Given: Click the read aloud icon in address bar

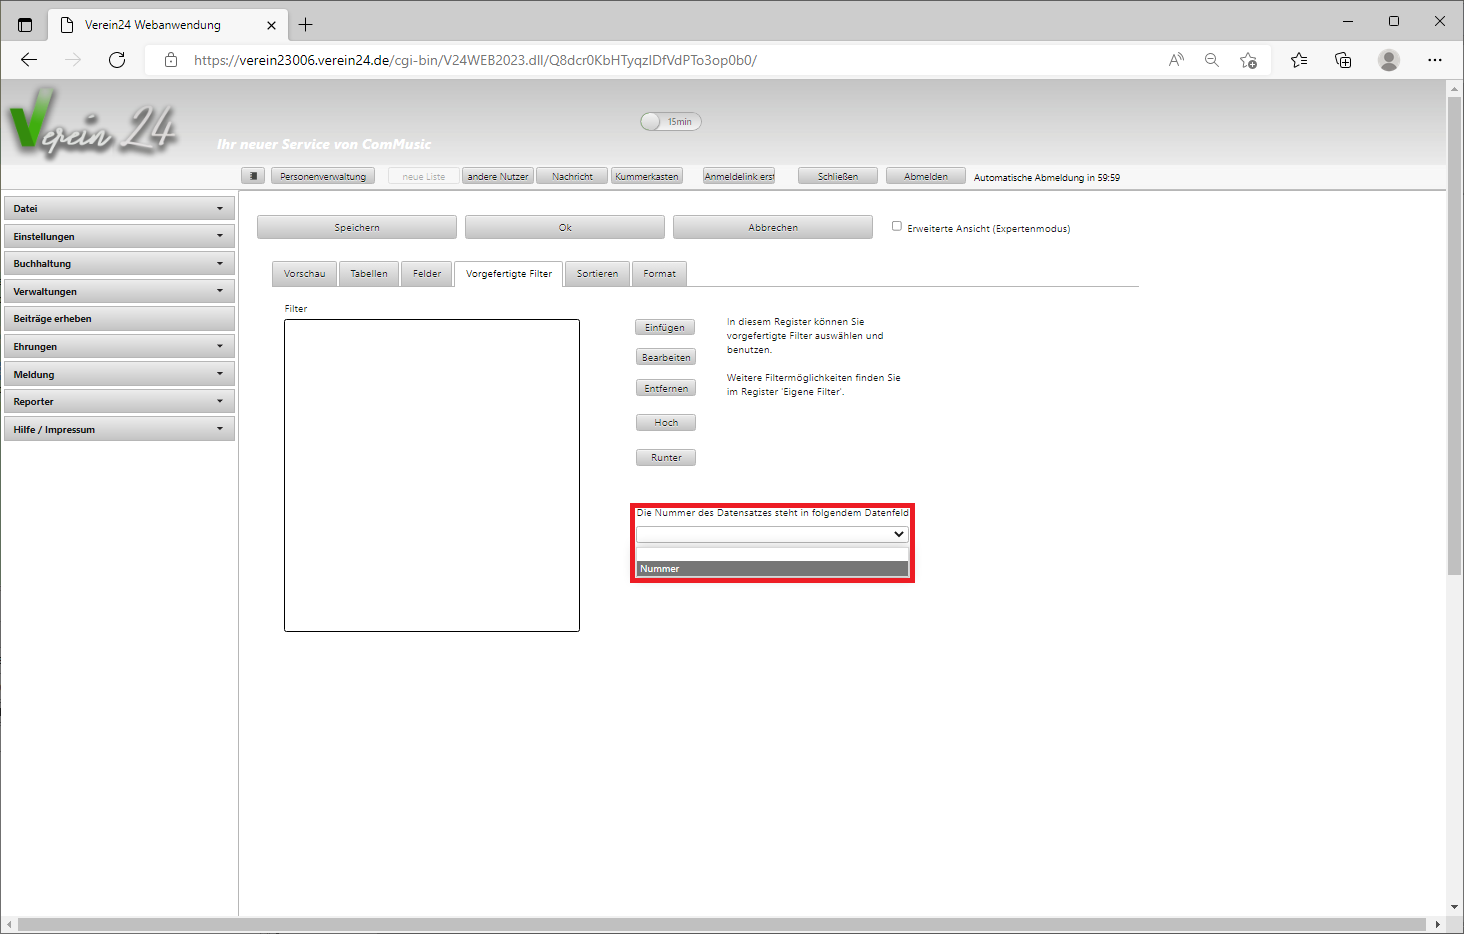Looking at the screenshot, I should point(1176,60).
